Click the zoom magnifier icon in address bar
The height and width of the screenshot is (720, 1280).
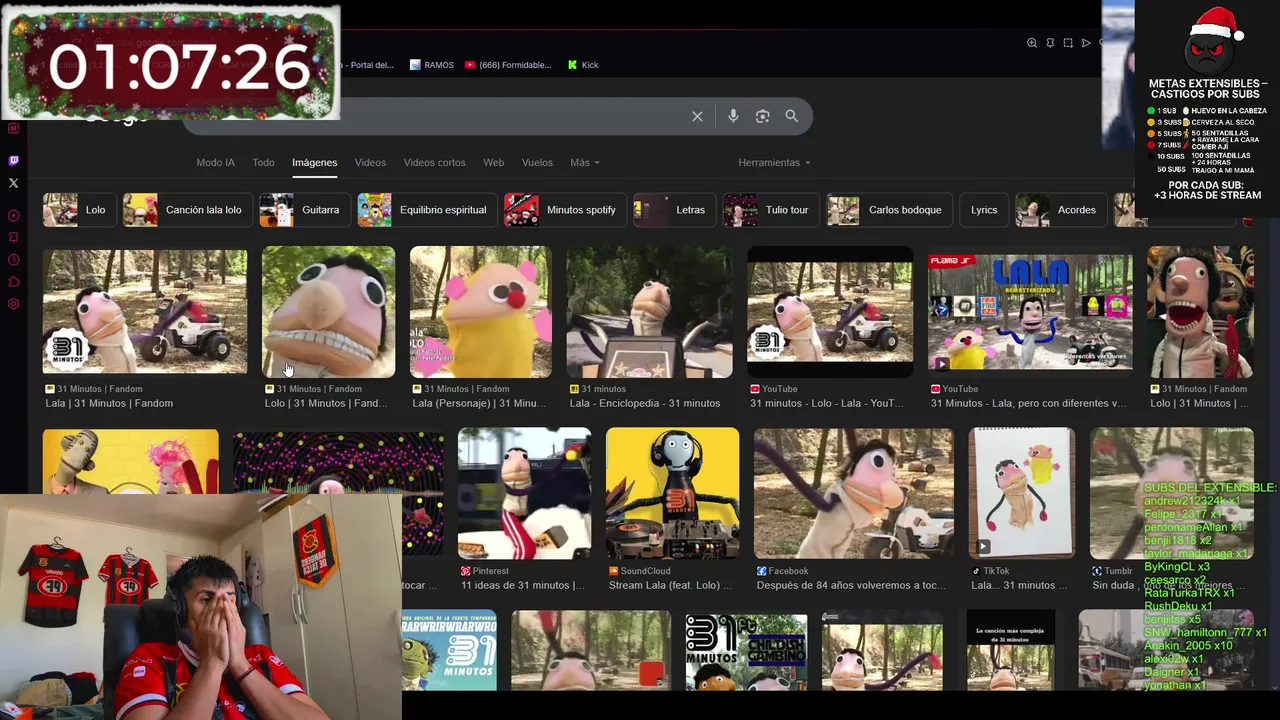(1032, 43)
